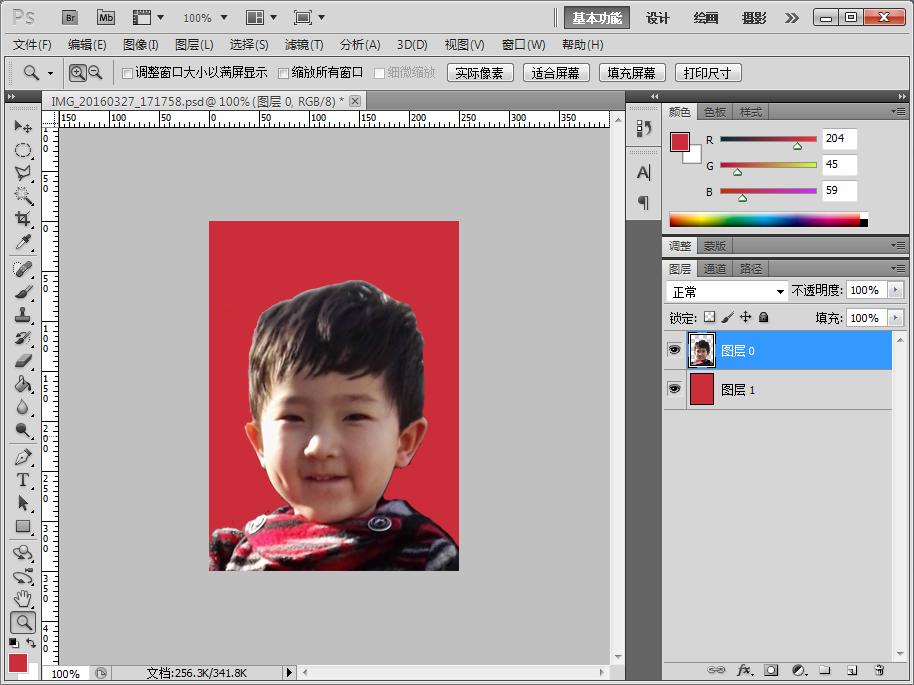914x685 pixels.
Task: Toggle visibility of 图层 0
Action: click(x=675, y=350)
